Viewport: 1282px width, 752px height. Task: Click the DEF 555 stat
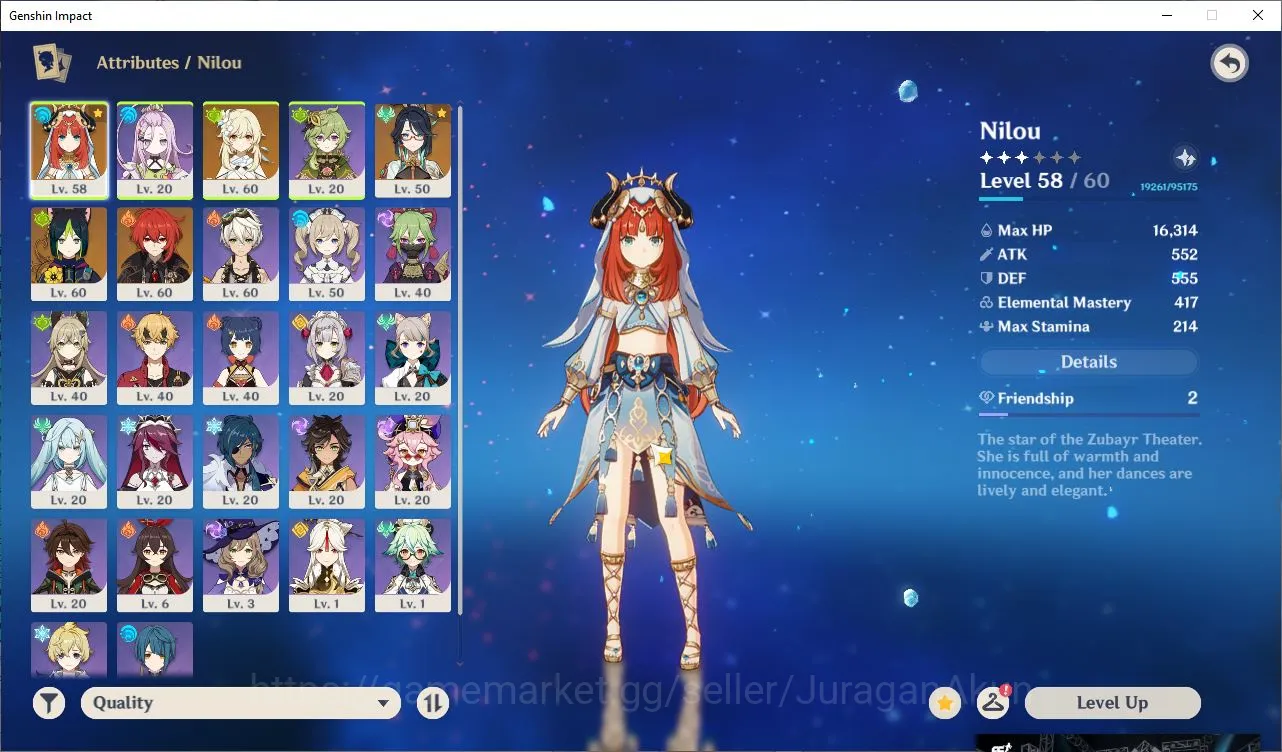pos(1088,278)
